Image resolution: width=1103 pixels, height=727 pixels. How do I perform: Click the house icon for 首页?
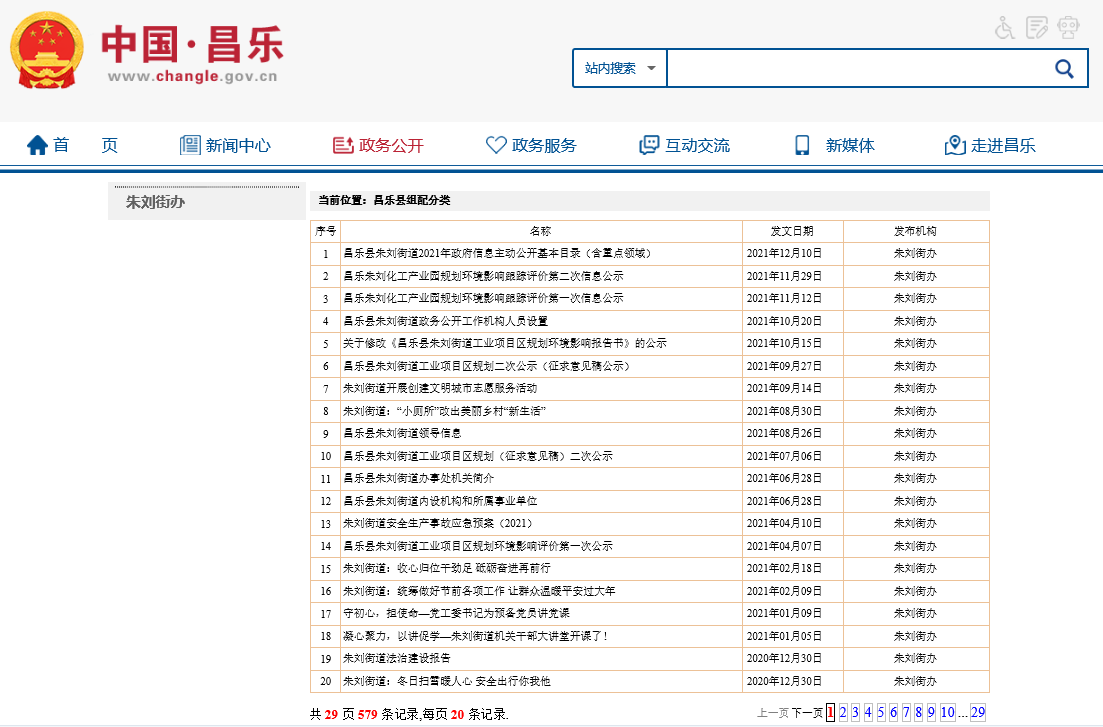[37, 146]
